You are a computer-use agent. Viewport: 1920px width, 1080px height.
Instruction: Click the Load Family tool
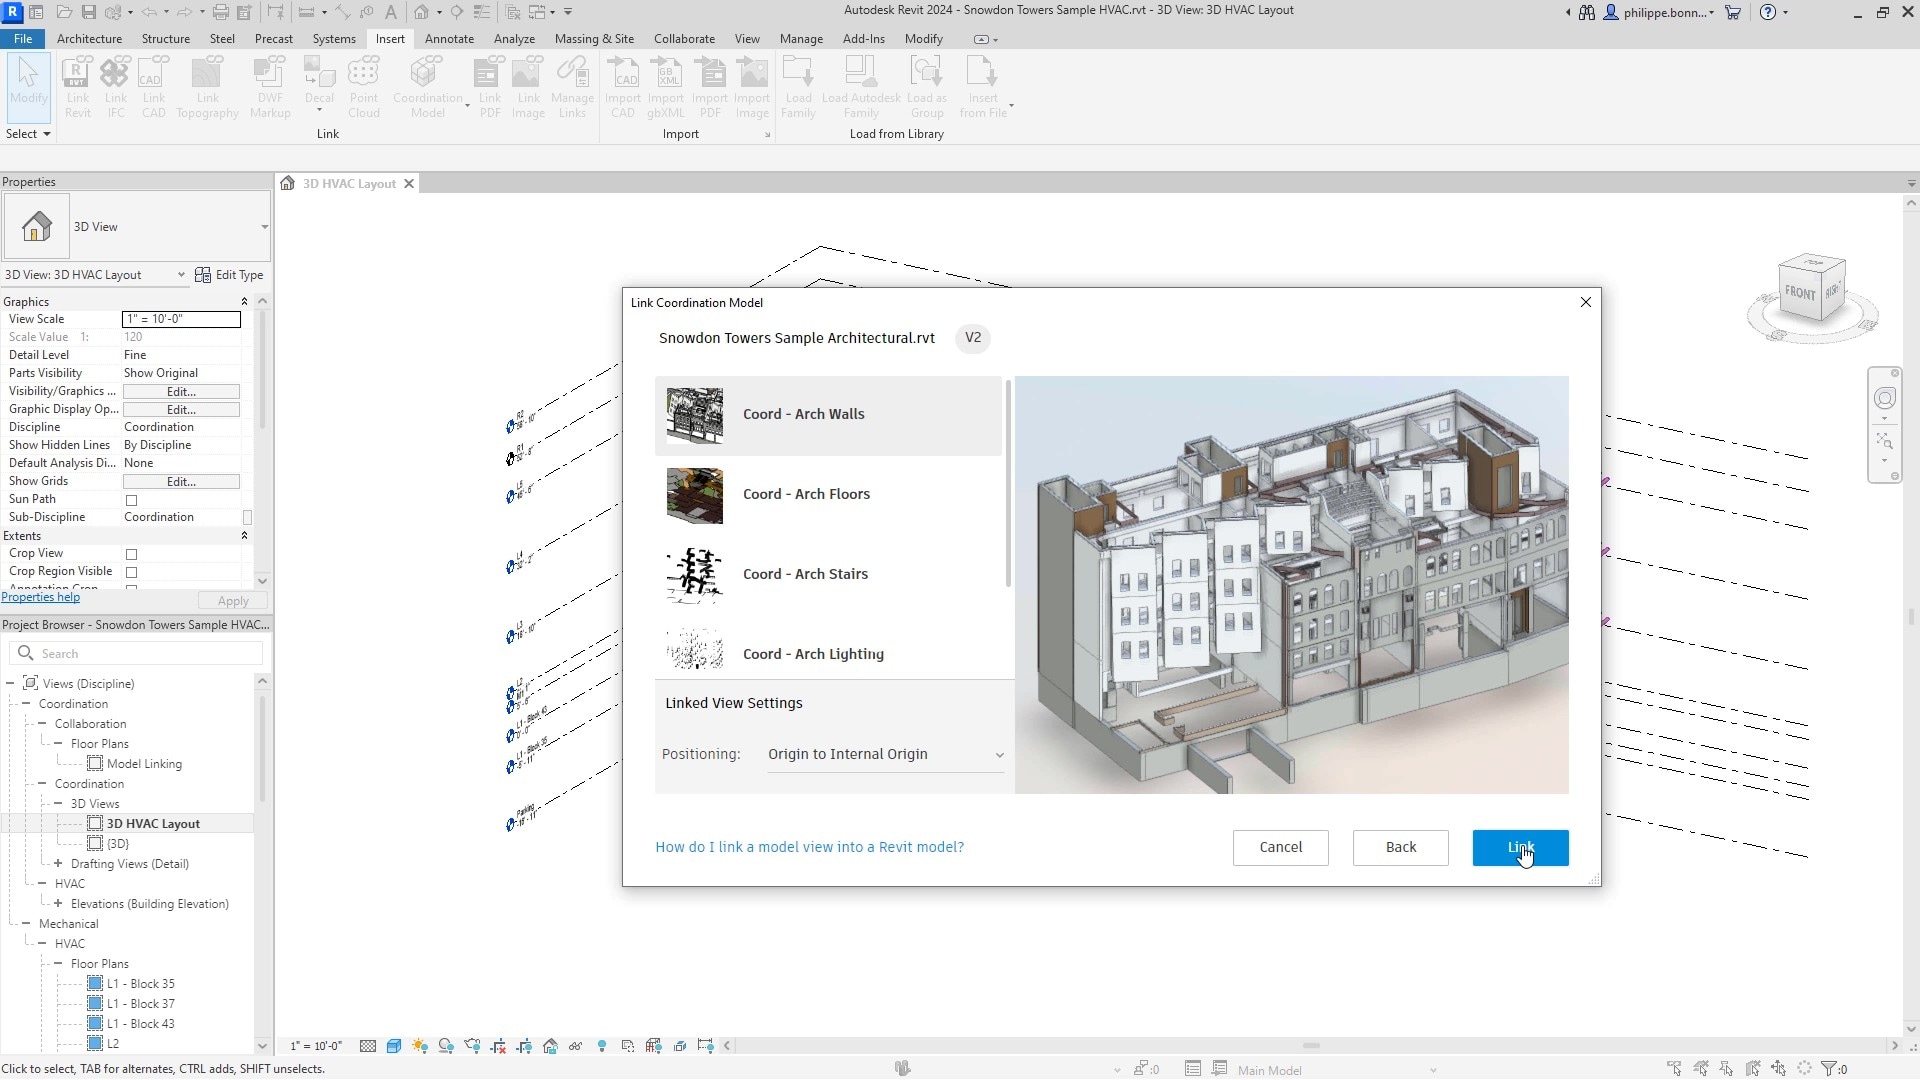(798, 87)
